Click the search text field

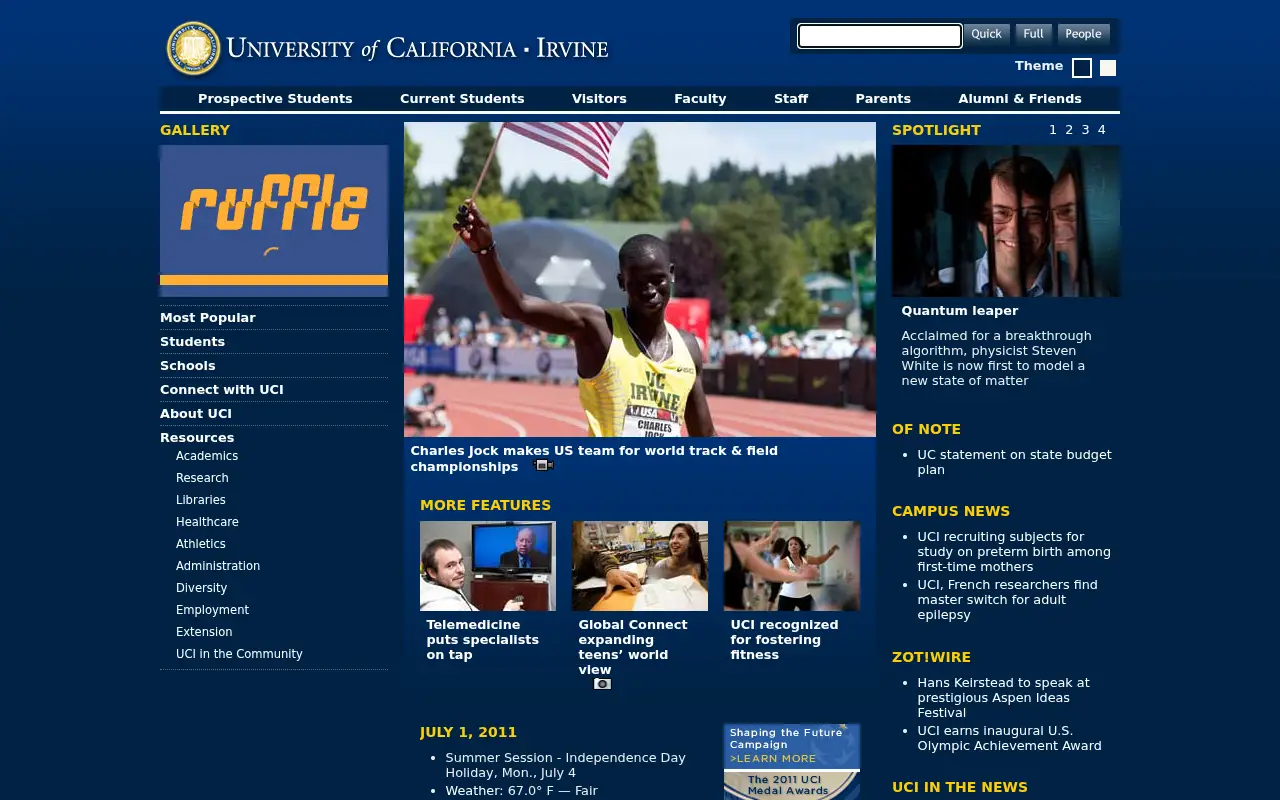point(880,36)
